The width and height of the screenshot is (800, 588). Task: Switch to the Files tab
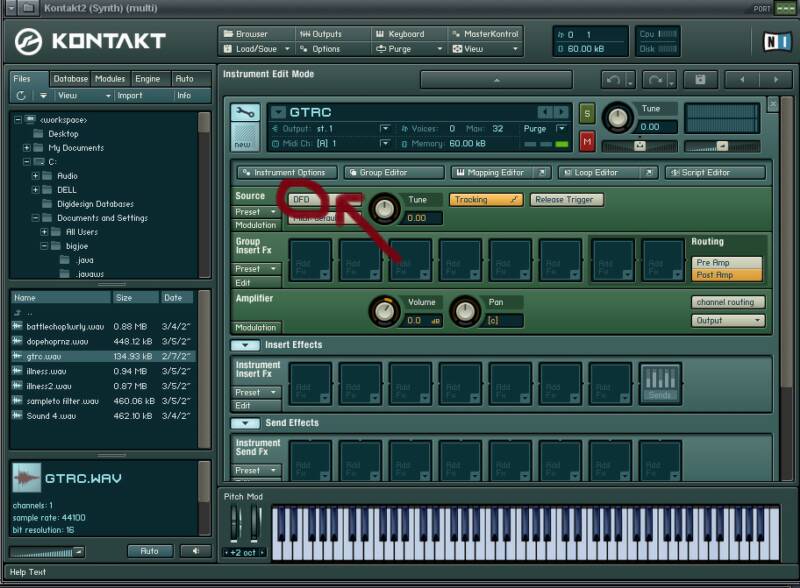pyautogui.click(x=30, y=79)
